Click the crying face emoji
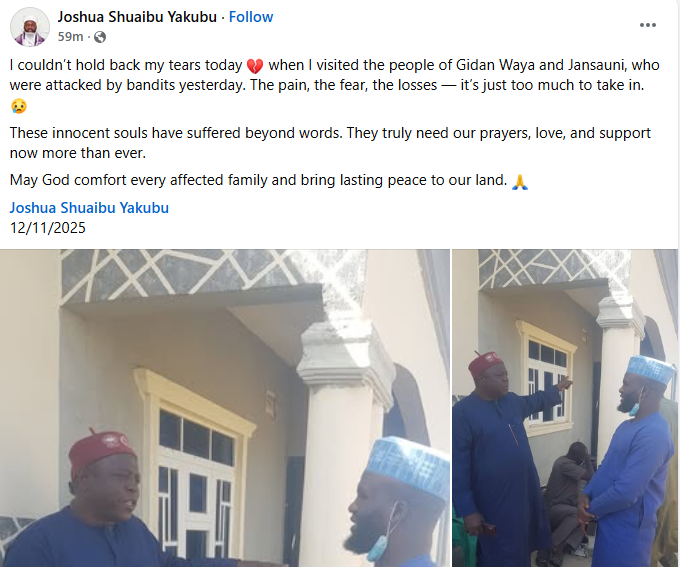Viewport: 680px width, 567px height. coord(19,106)
